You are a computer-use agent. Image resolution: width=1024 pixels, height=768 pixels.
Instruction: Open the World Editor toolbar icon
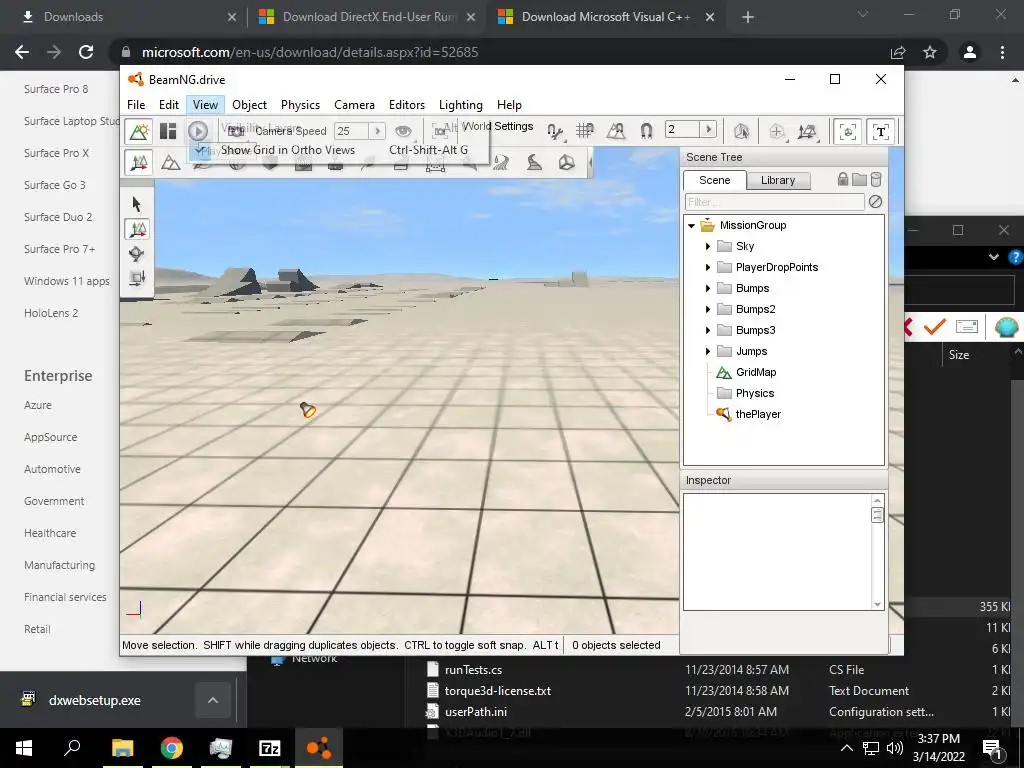click(138, 131)
